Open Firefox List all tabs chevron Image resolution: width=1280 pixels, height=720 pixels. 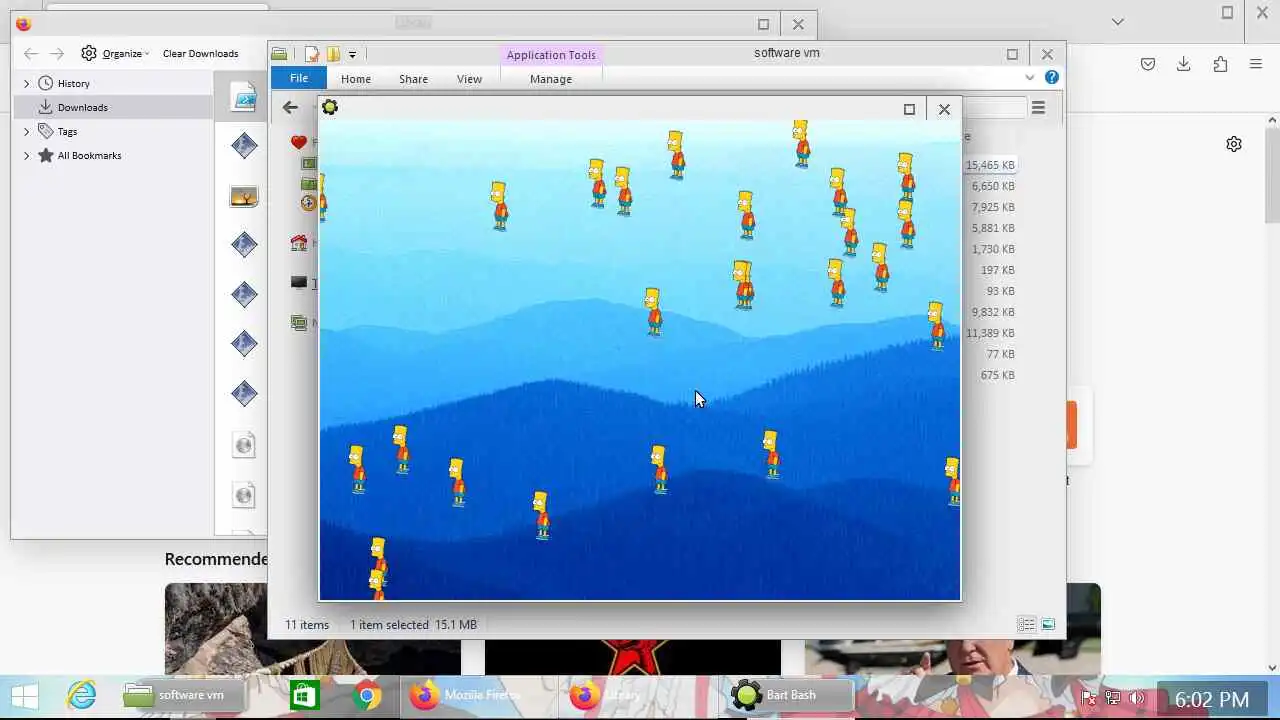pos(1118,21)
